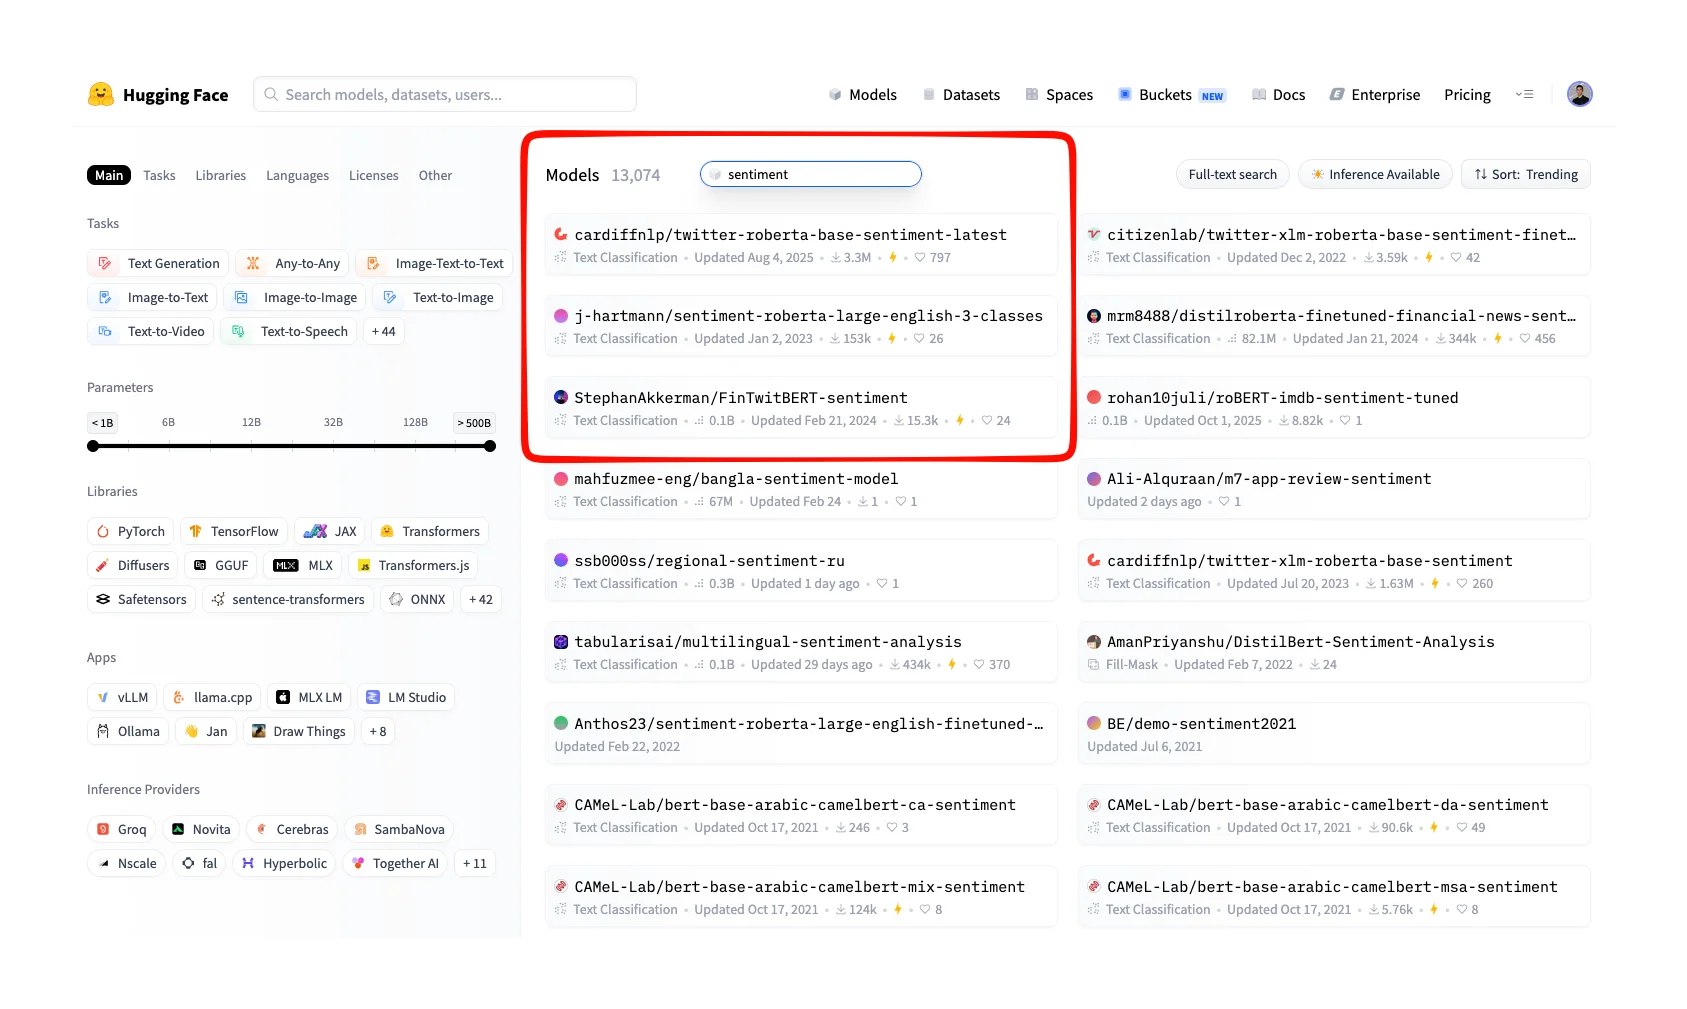1687x1009 pixels.
Task: Click the Groq provider icon
Action: tap(103, 829)
